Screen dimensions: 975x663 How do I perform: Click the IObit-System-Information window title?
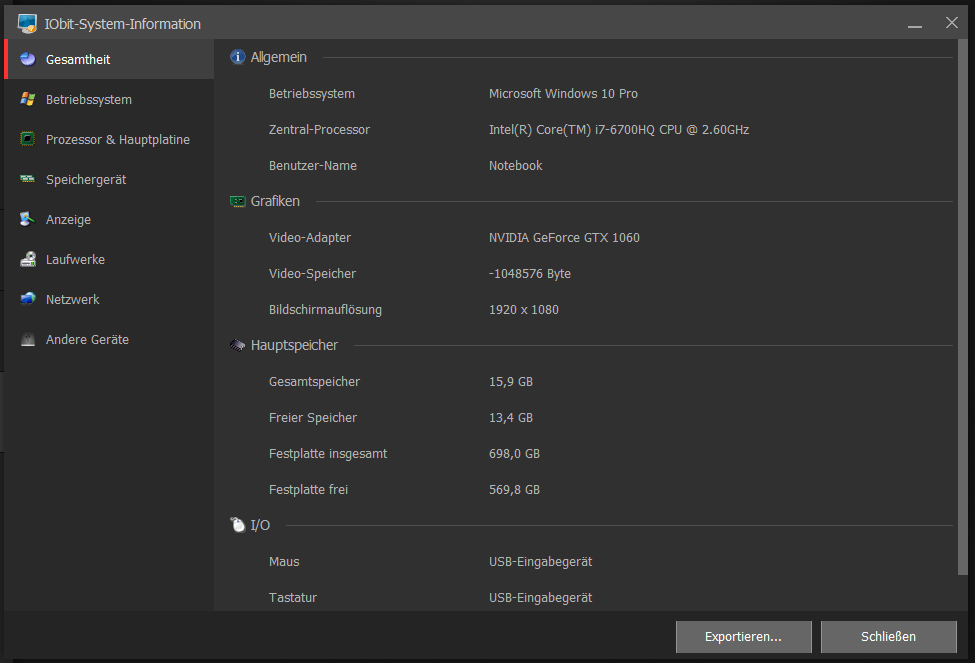122,24
